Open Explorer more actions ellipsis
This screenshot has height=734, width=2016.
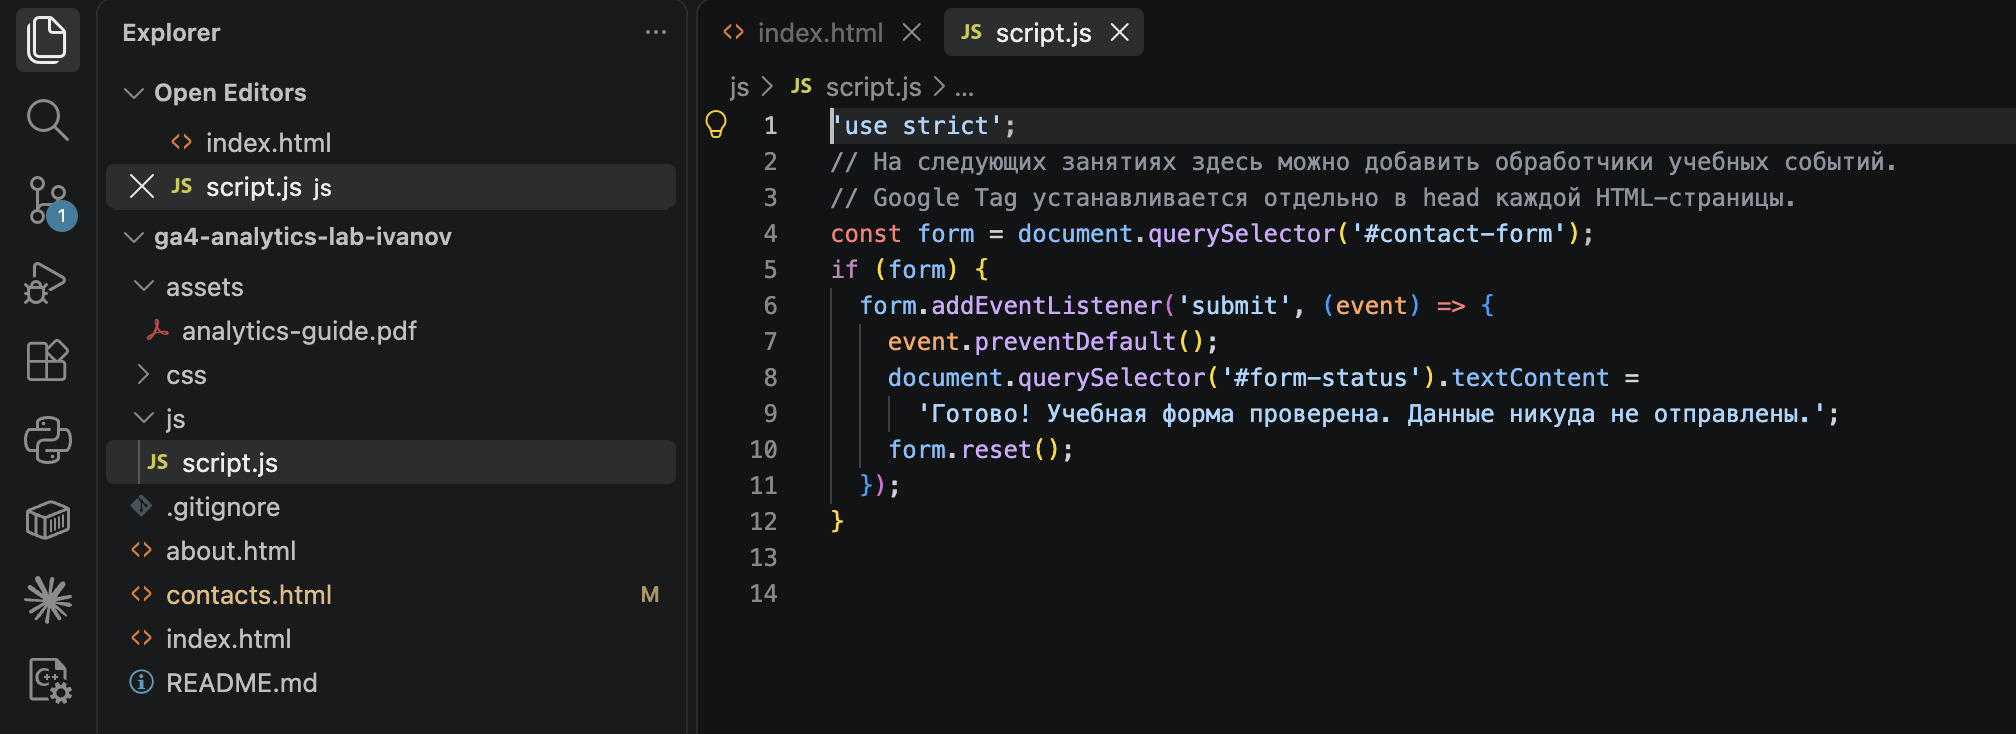tap(656, 32)
